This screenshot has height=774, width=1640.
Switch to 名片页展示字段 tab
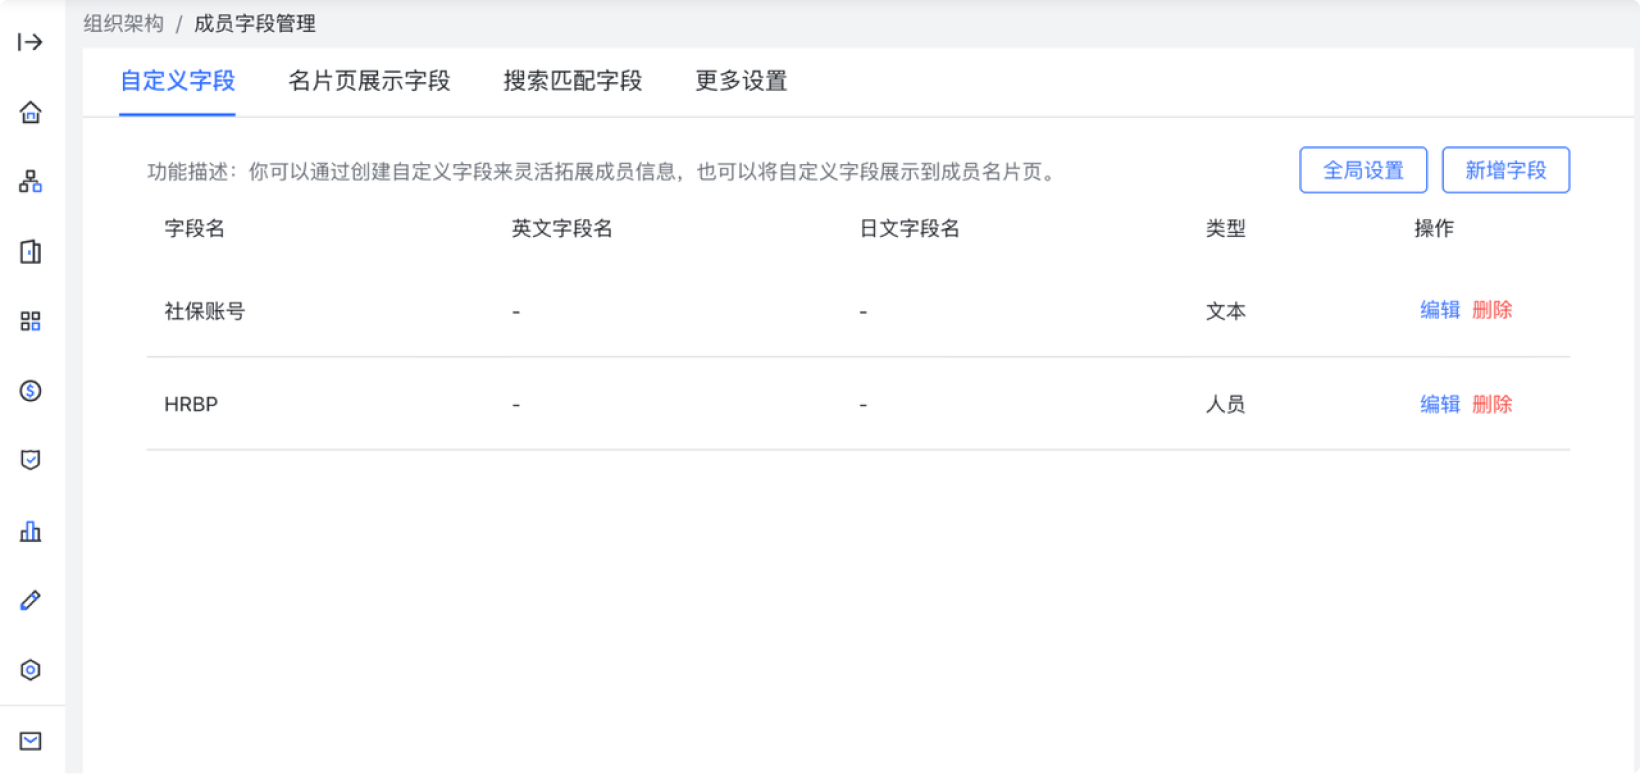click(369, 81)
